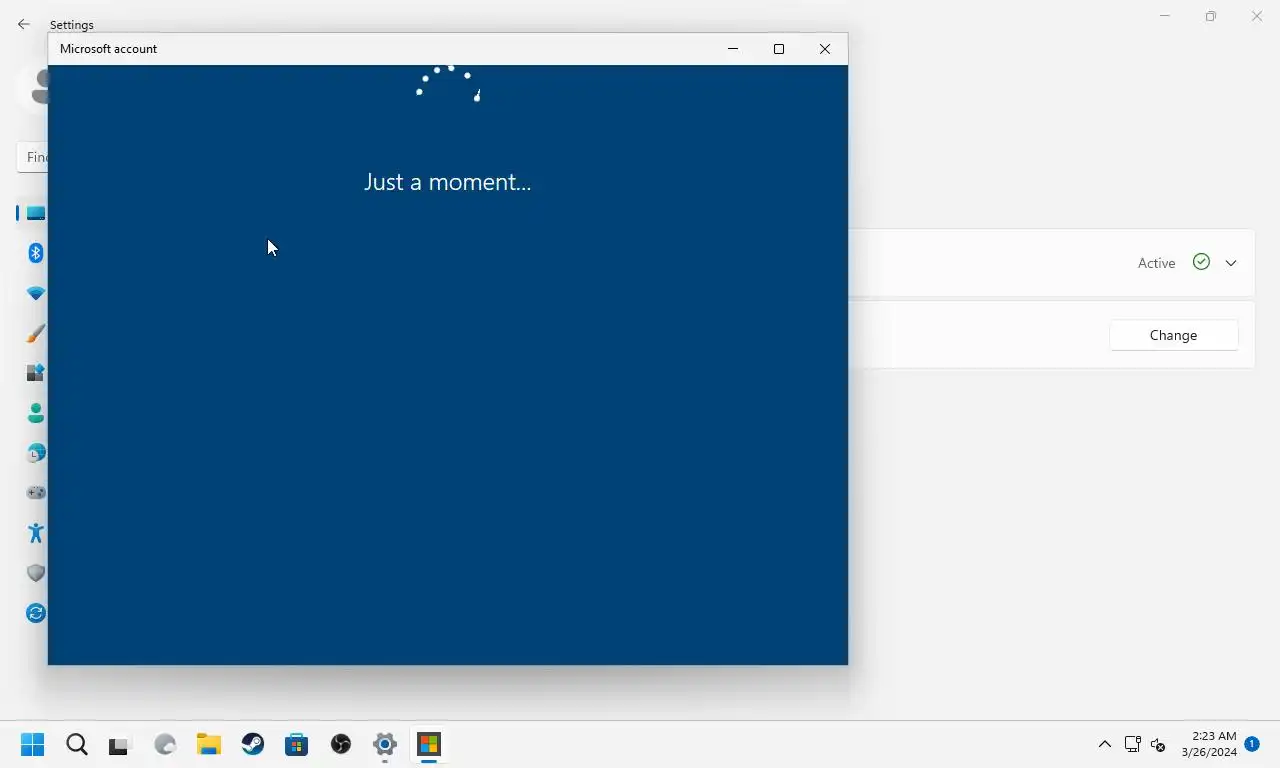Open muted volume tray icon
This screenshot has height=768, width=1280.
pos(1158,744)
